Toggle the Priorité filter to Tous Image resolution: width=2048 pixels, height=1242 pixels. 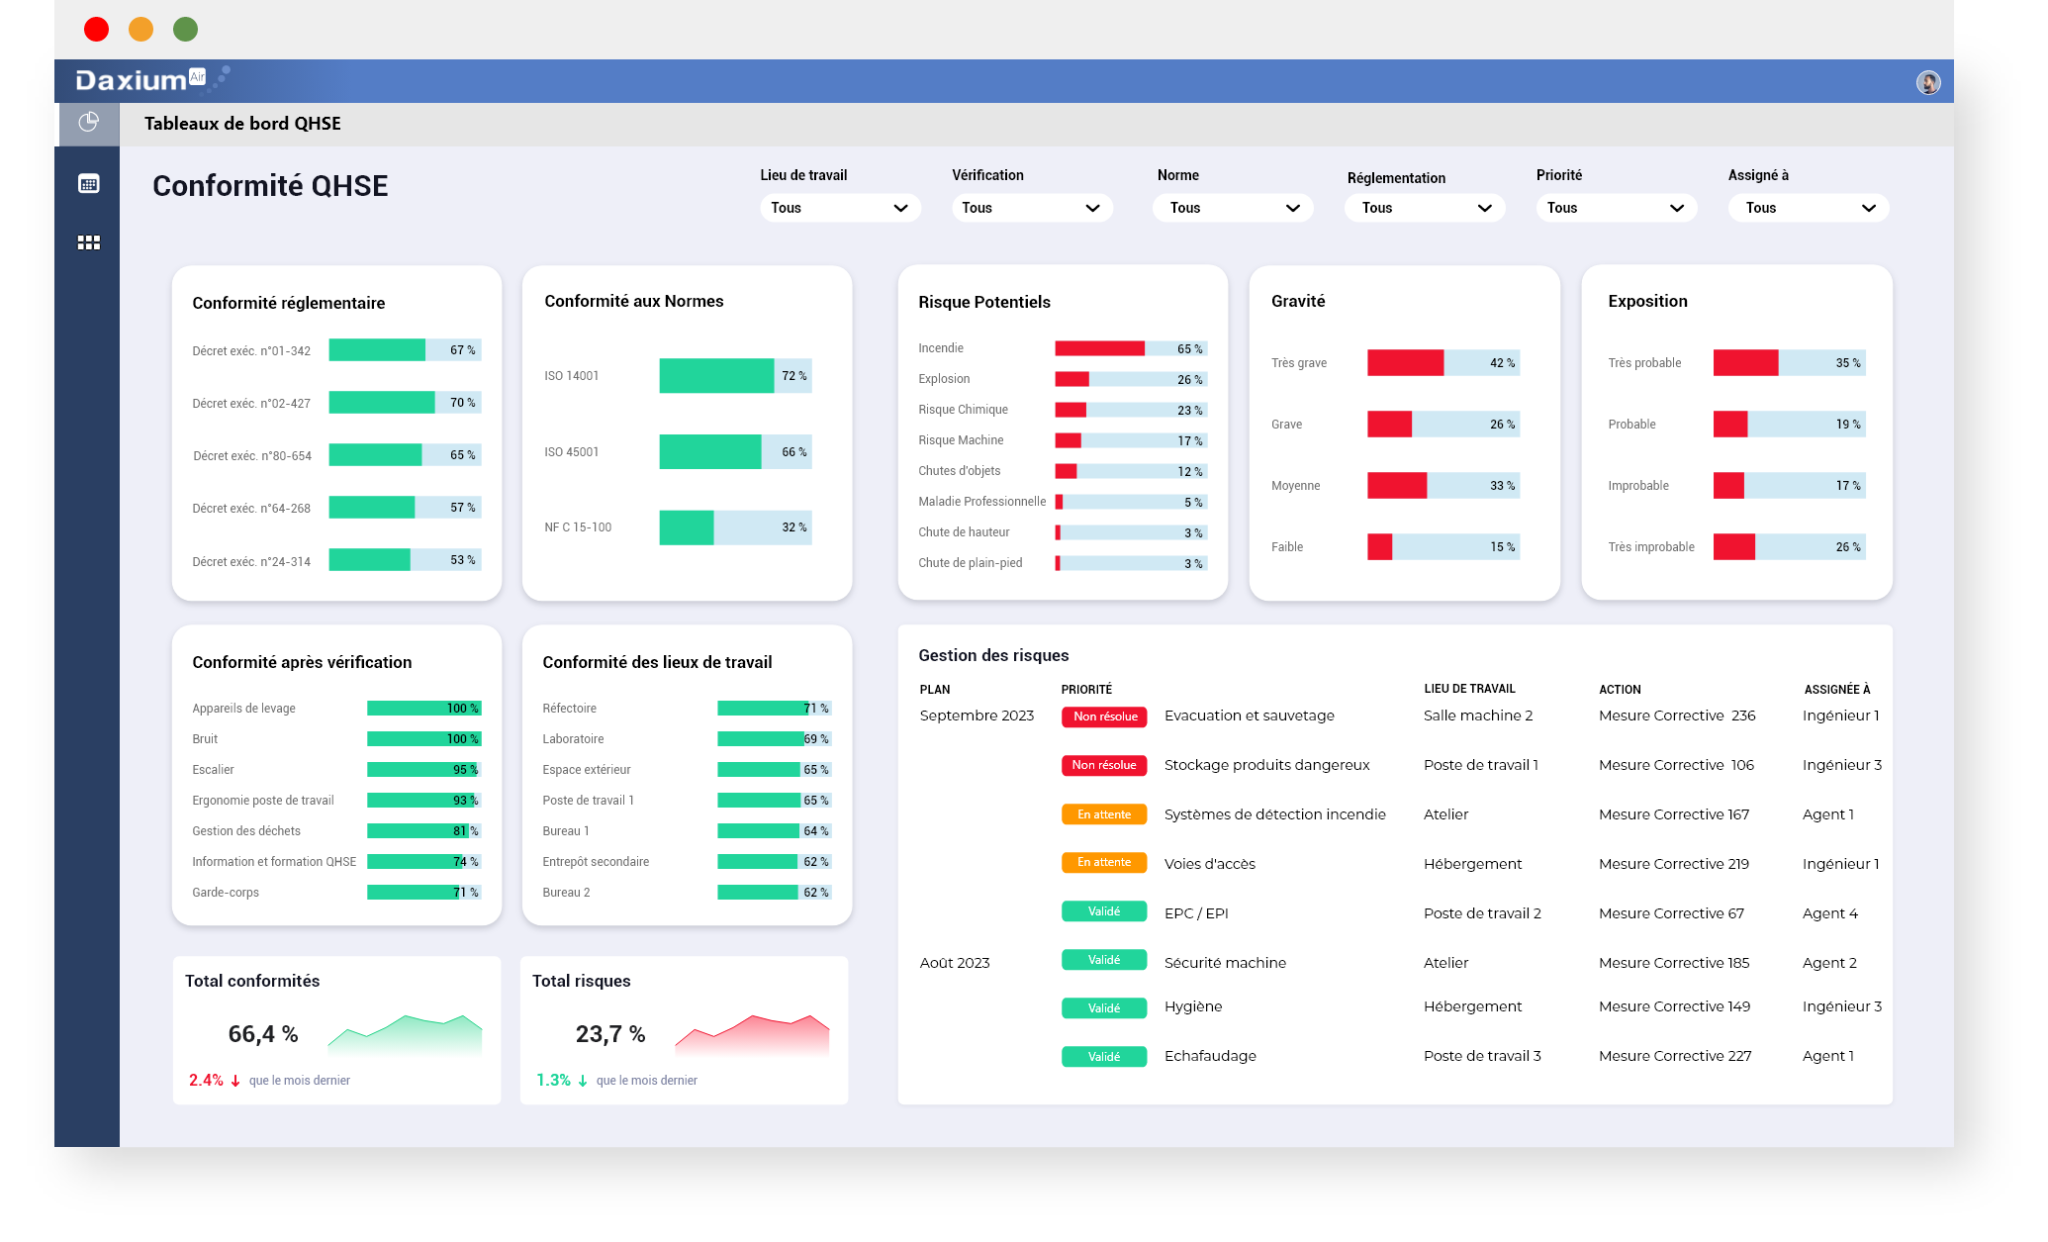tap(1616, 208)
